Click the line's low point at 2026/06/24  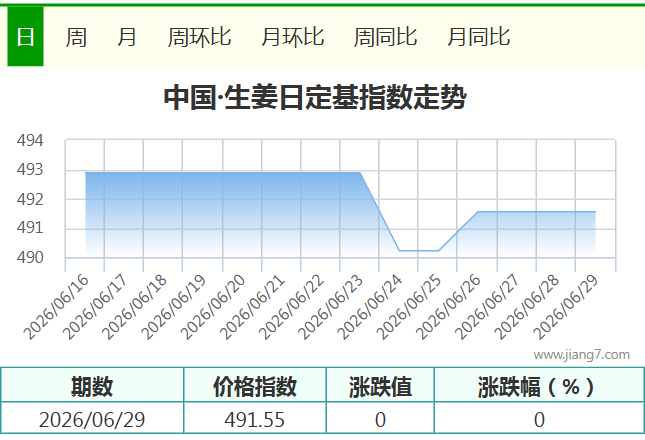399,250
